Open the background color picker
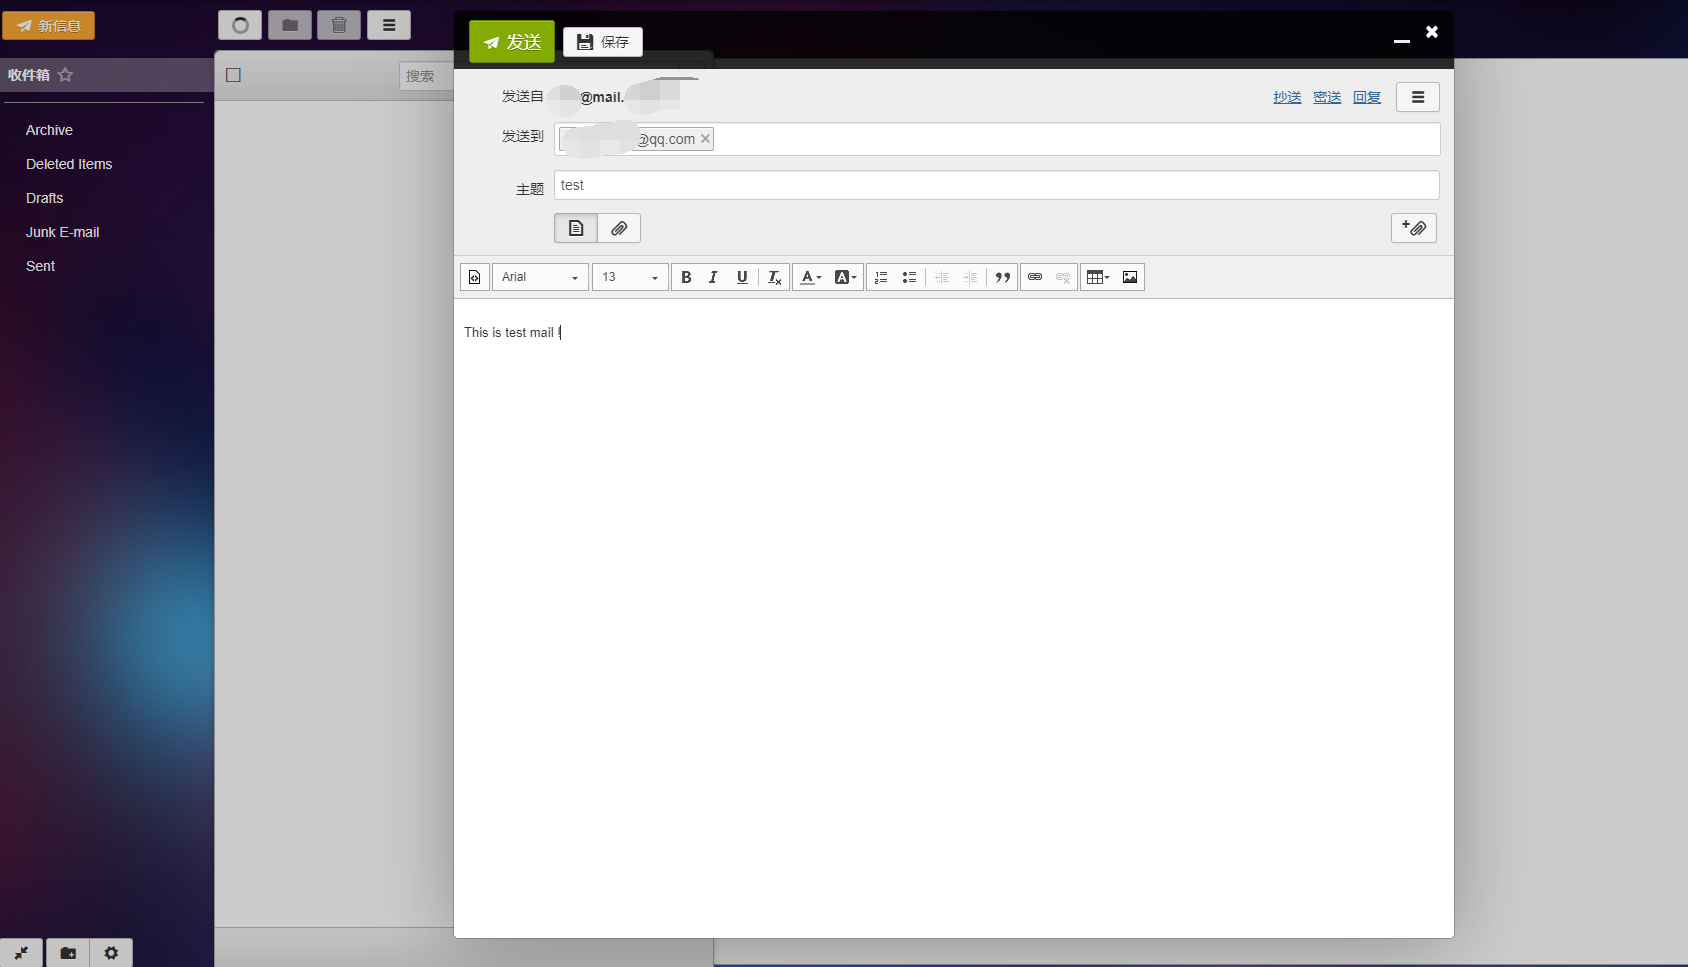The image size is (1688, 967). 846,277
